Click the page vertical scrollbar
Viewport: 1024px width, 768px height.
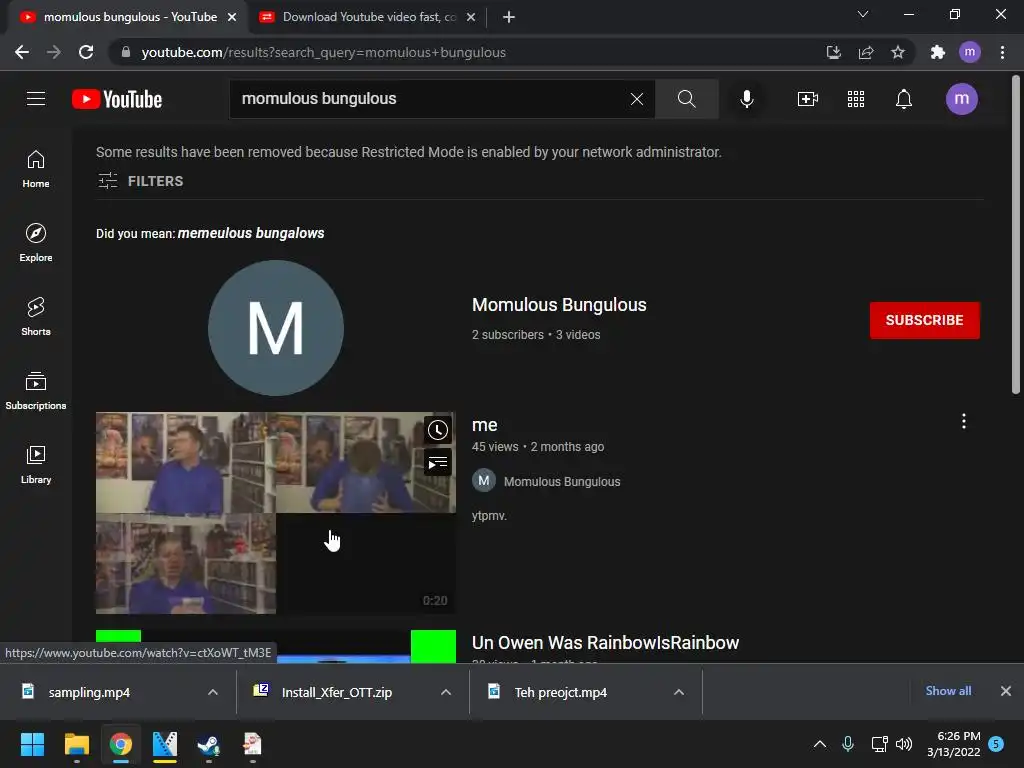(x=1016, y=235)
